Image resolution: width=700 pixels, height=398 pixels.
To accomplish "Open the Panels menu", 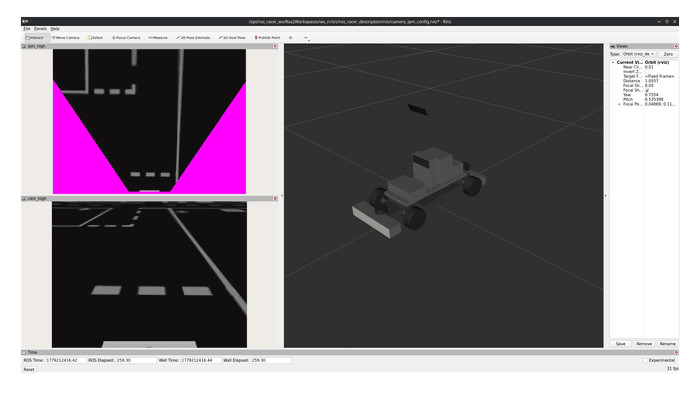I will [x=40, y=29].
